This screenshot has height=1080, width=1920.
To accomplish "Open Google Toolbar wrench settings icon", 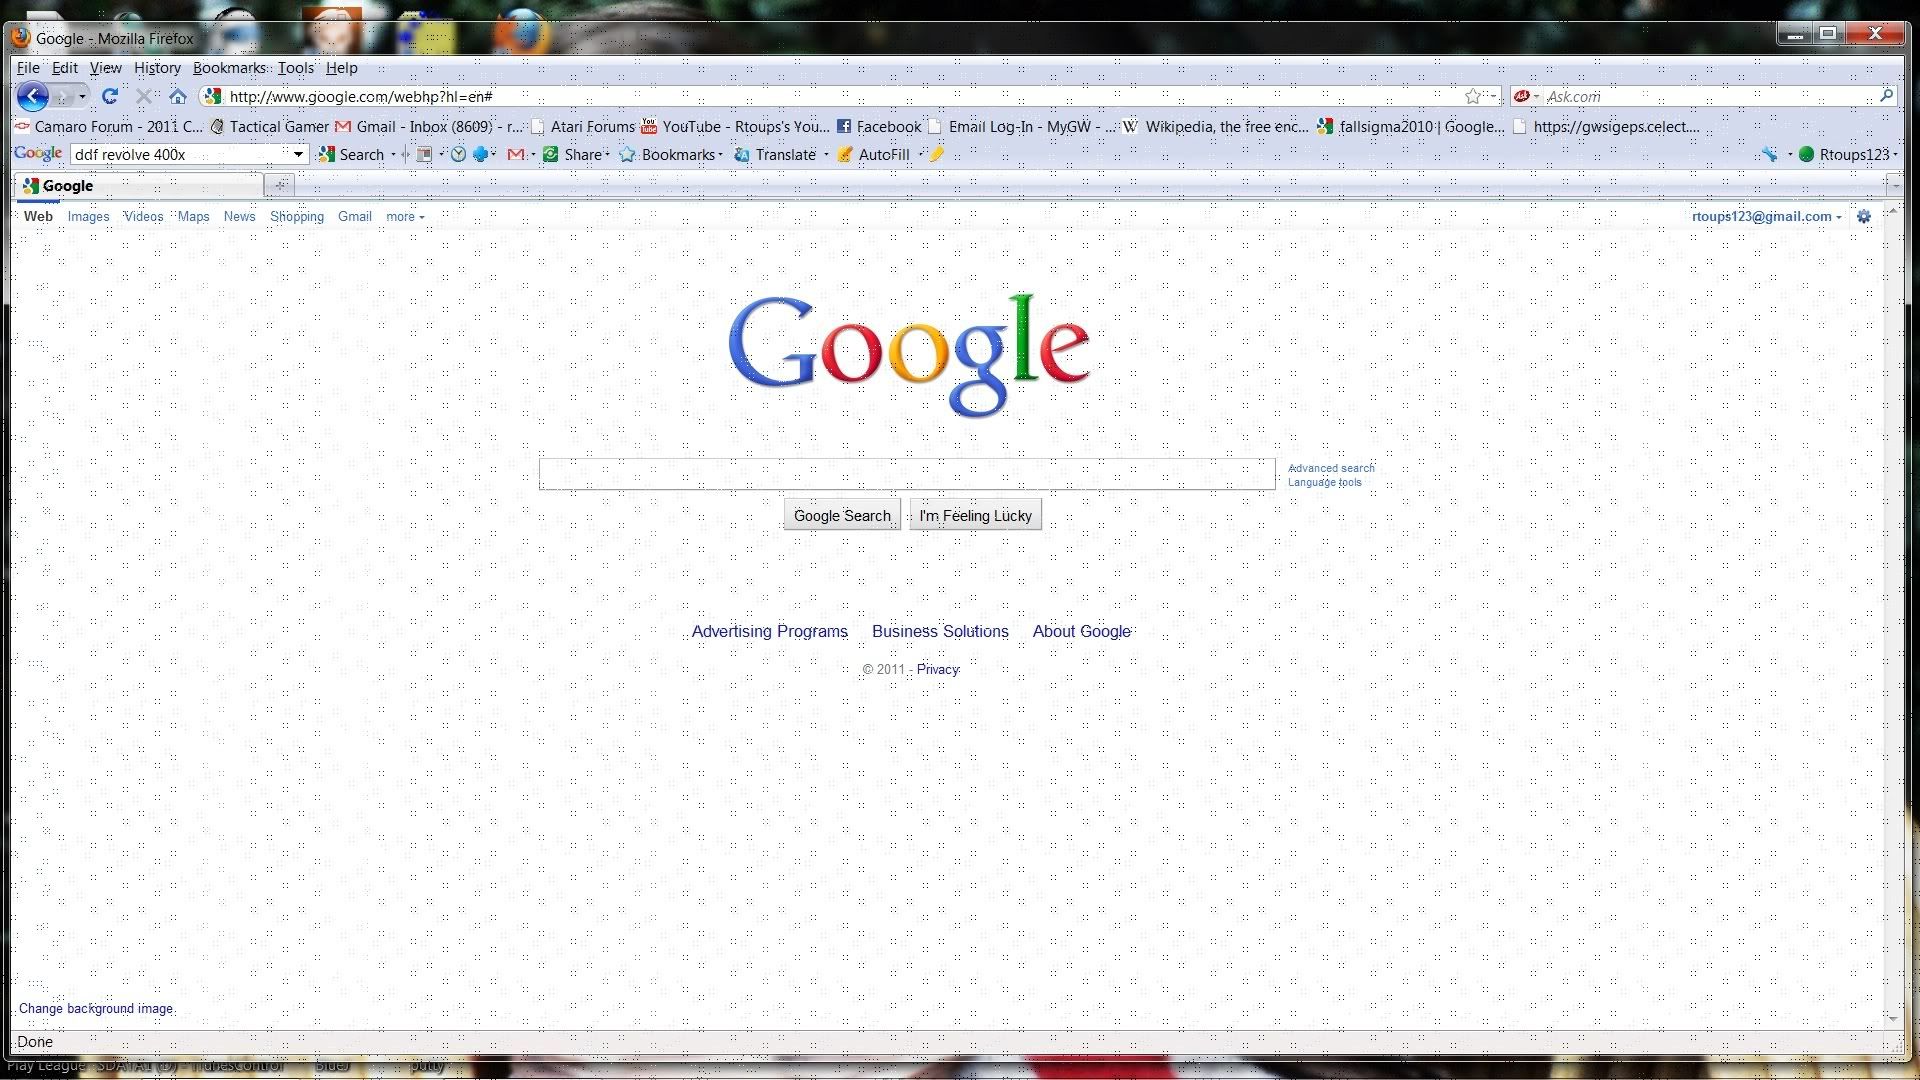I will 1769,154.
